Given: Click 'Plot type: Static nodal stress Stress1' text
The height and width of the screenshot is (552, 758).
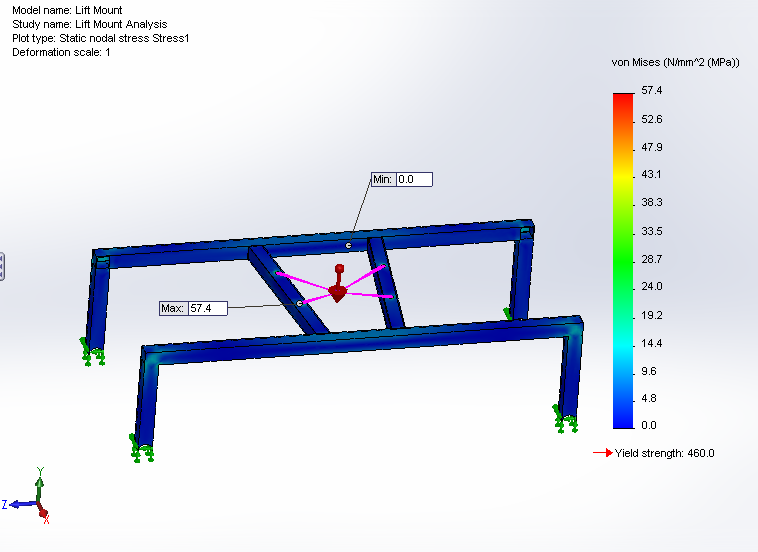Looking at the screenshot, I should [101, 38].
